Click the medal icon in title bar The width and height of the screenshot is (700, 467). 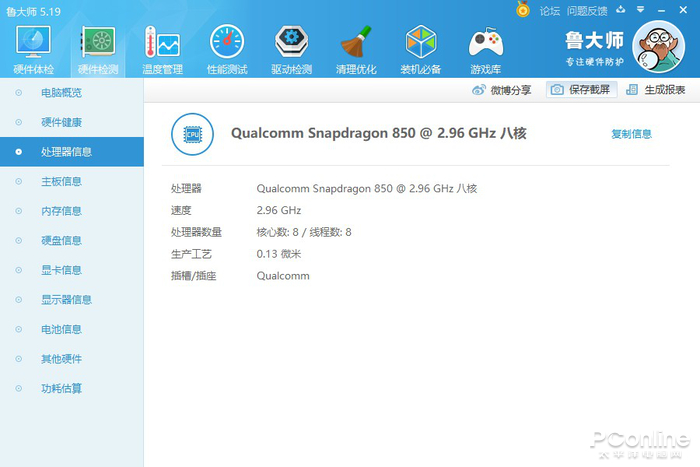click(523, 9)
